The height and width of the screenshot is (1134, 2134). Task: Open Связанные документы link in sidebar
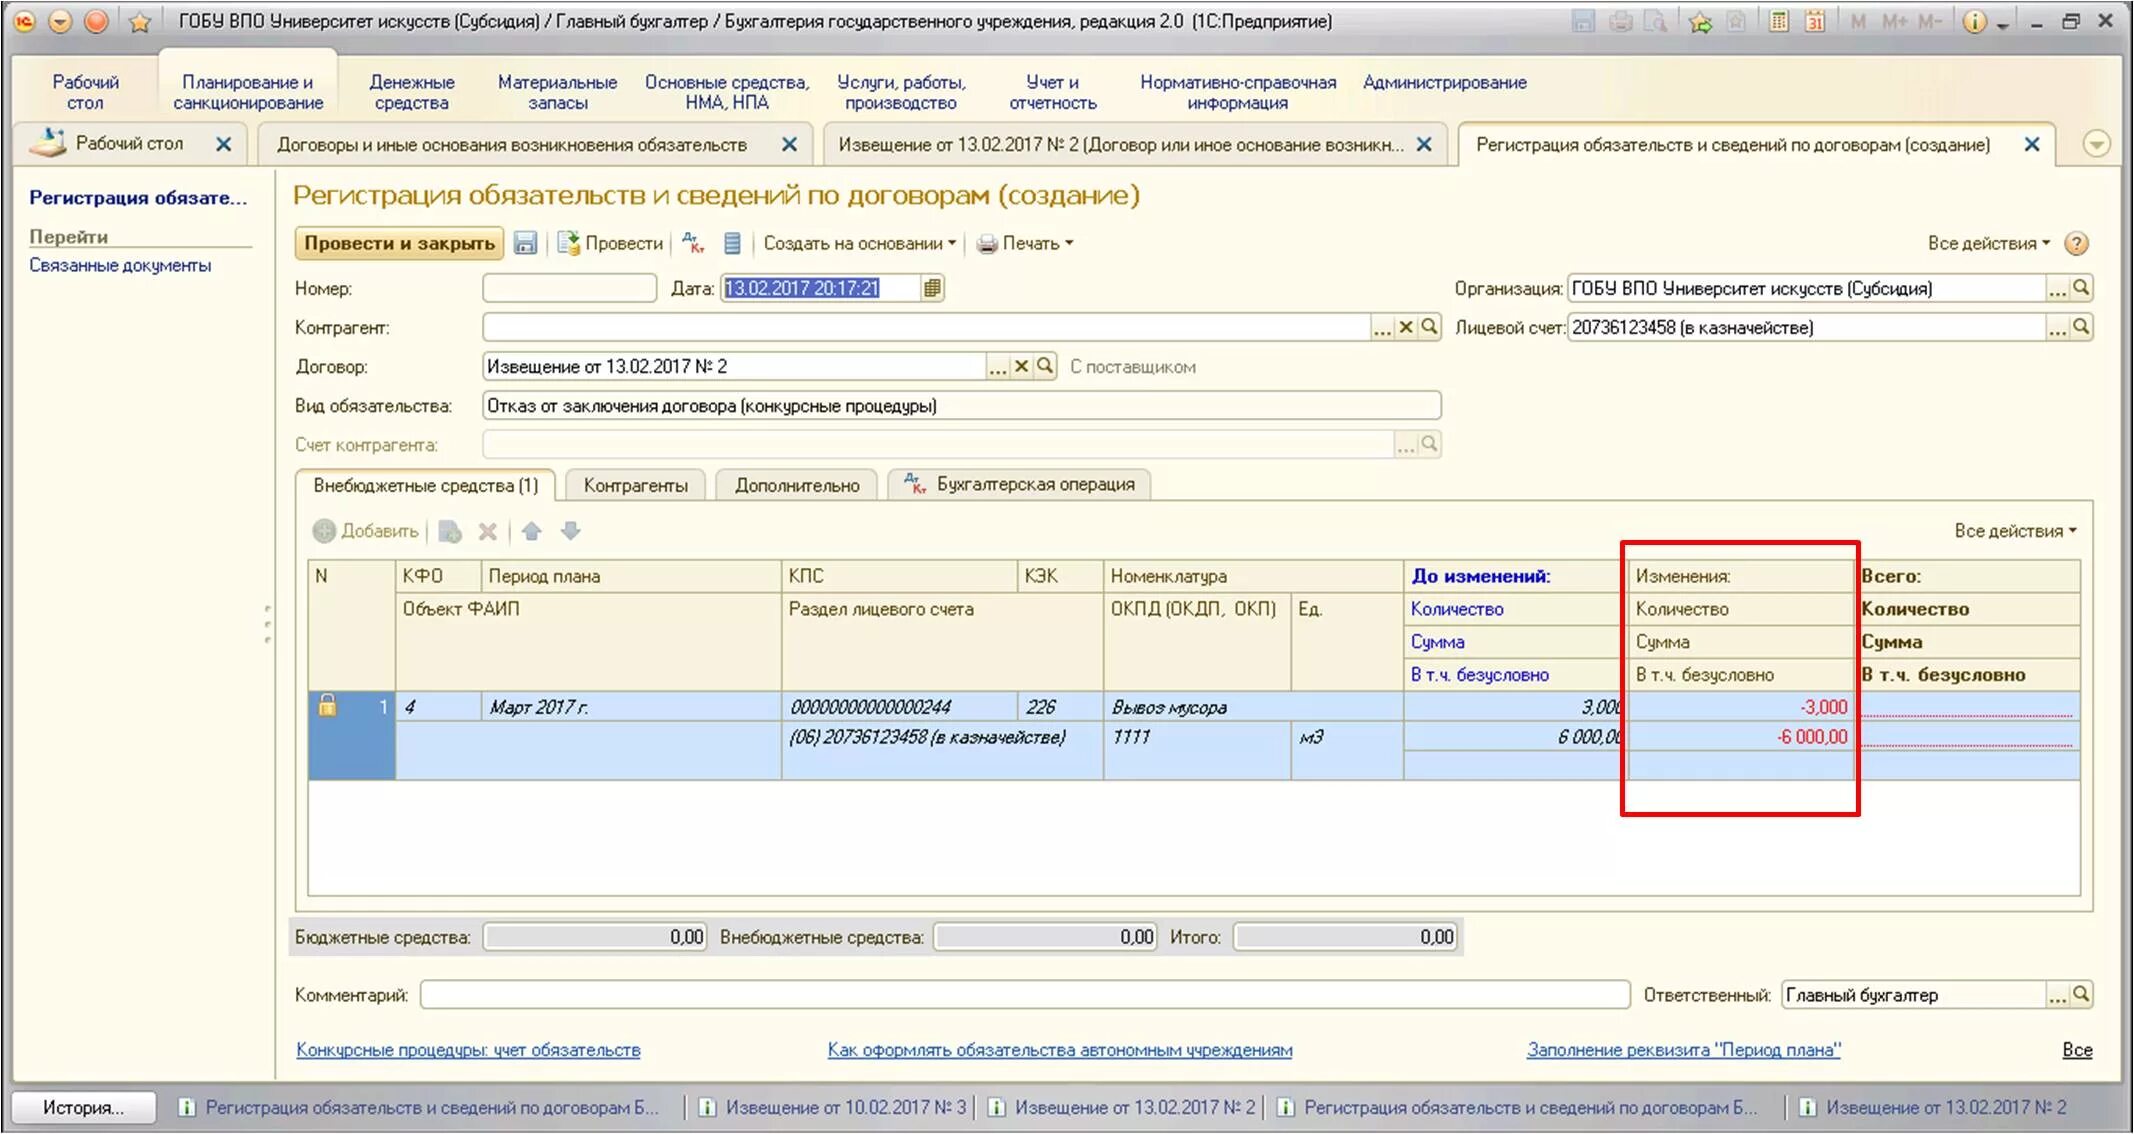coord(120,265)
